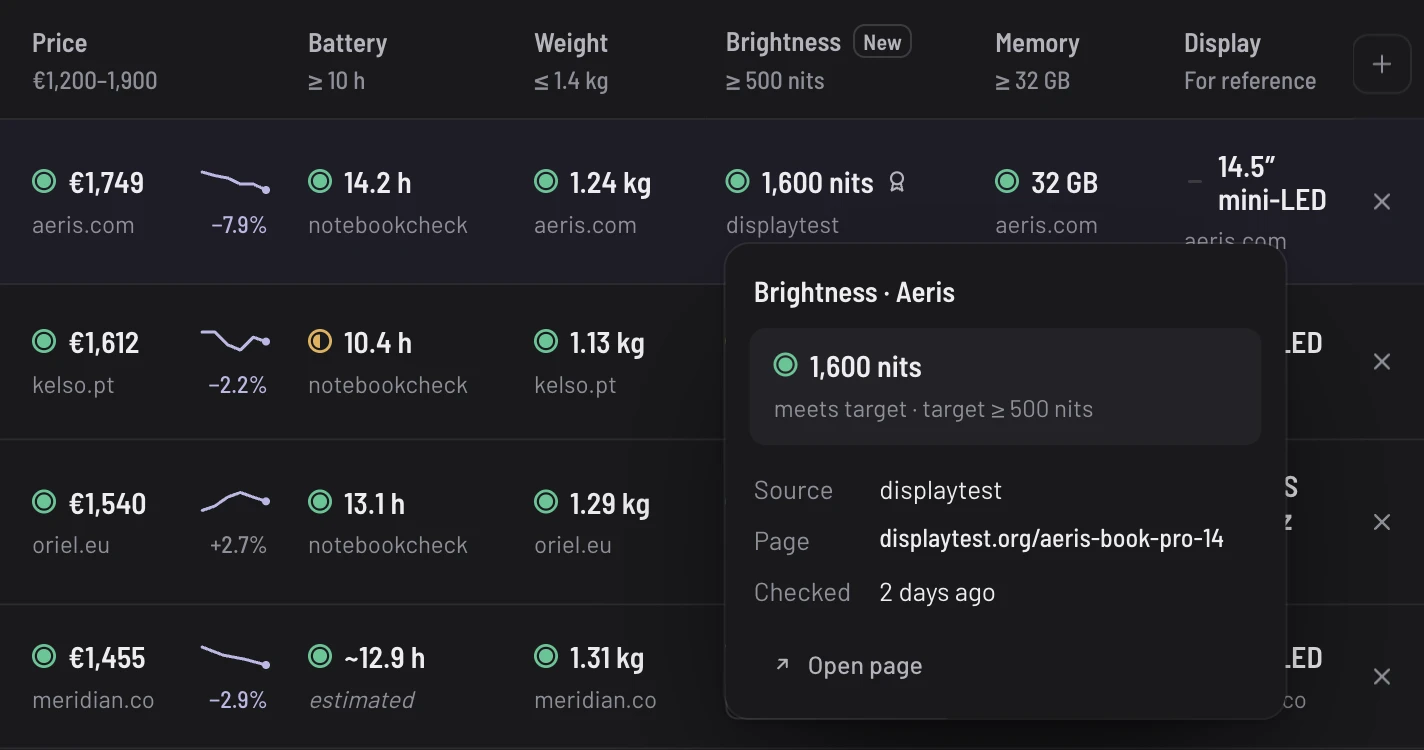Image resolution: width=1424 pixels, height=750 pixels.
Task: Add a new comparison column with plus button
Action: tap(1381, 64)
